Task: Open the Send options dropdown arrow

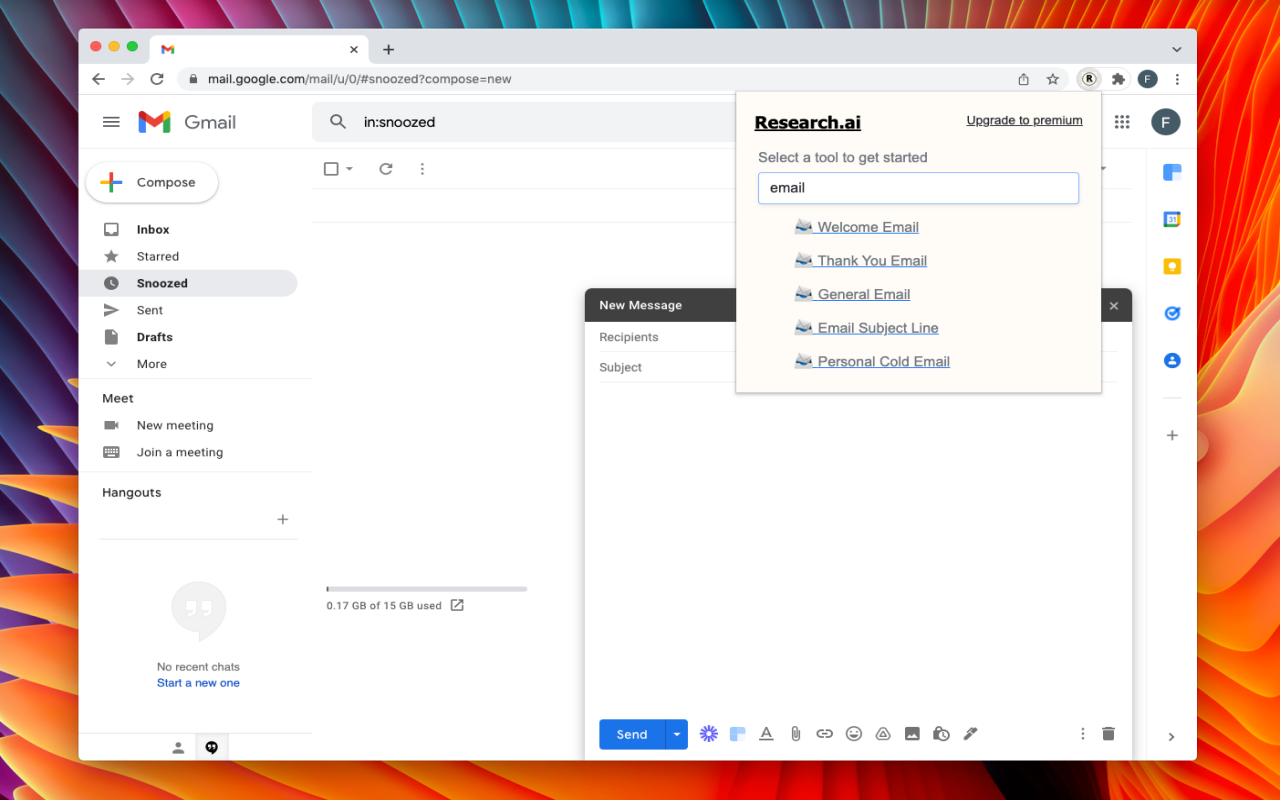Action: 677,734
